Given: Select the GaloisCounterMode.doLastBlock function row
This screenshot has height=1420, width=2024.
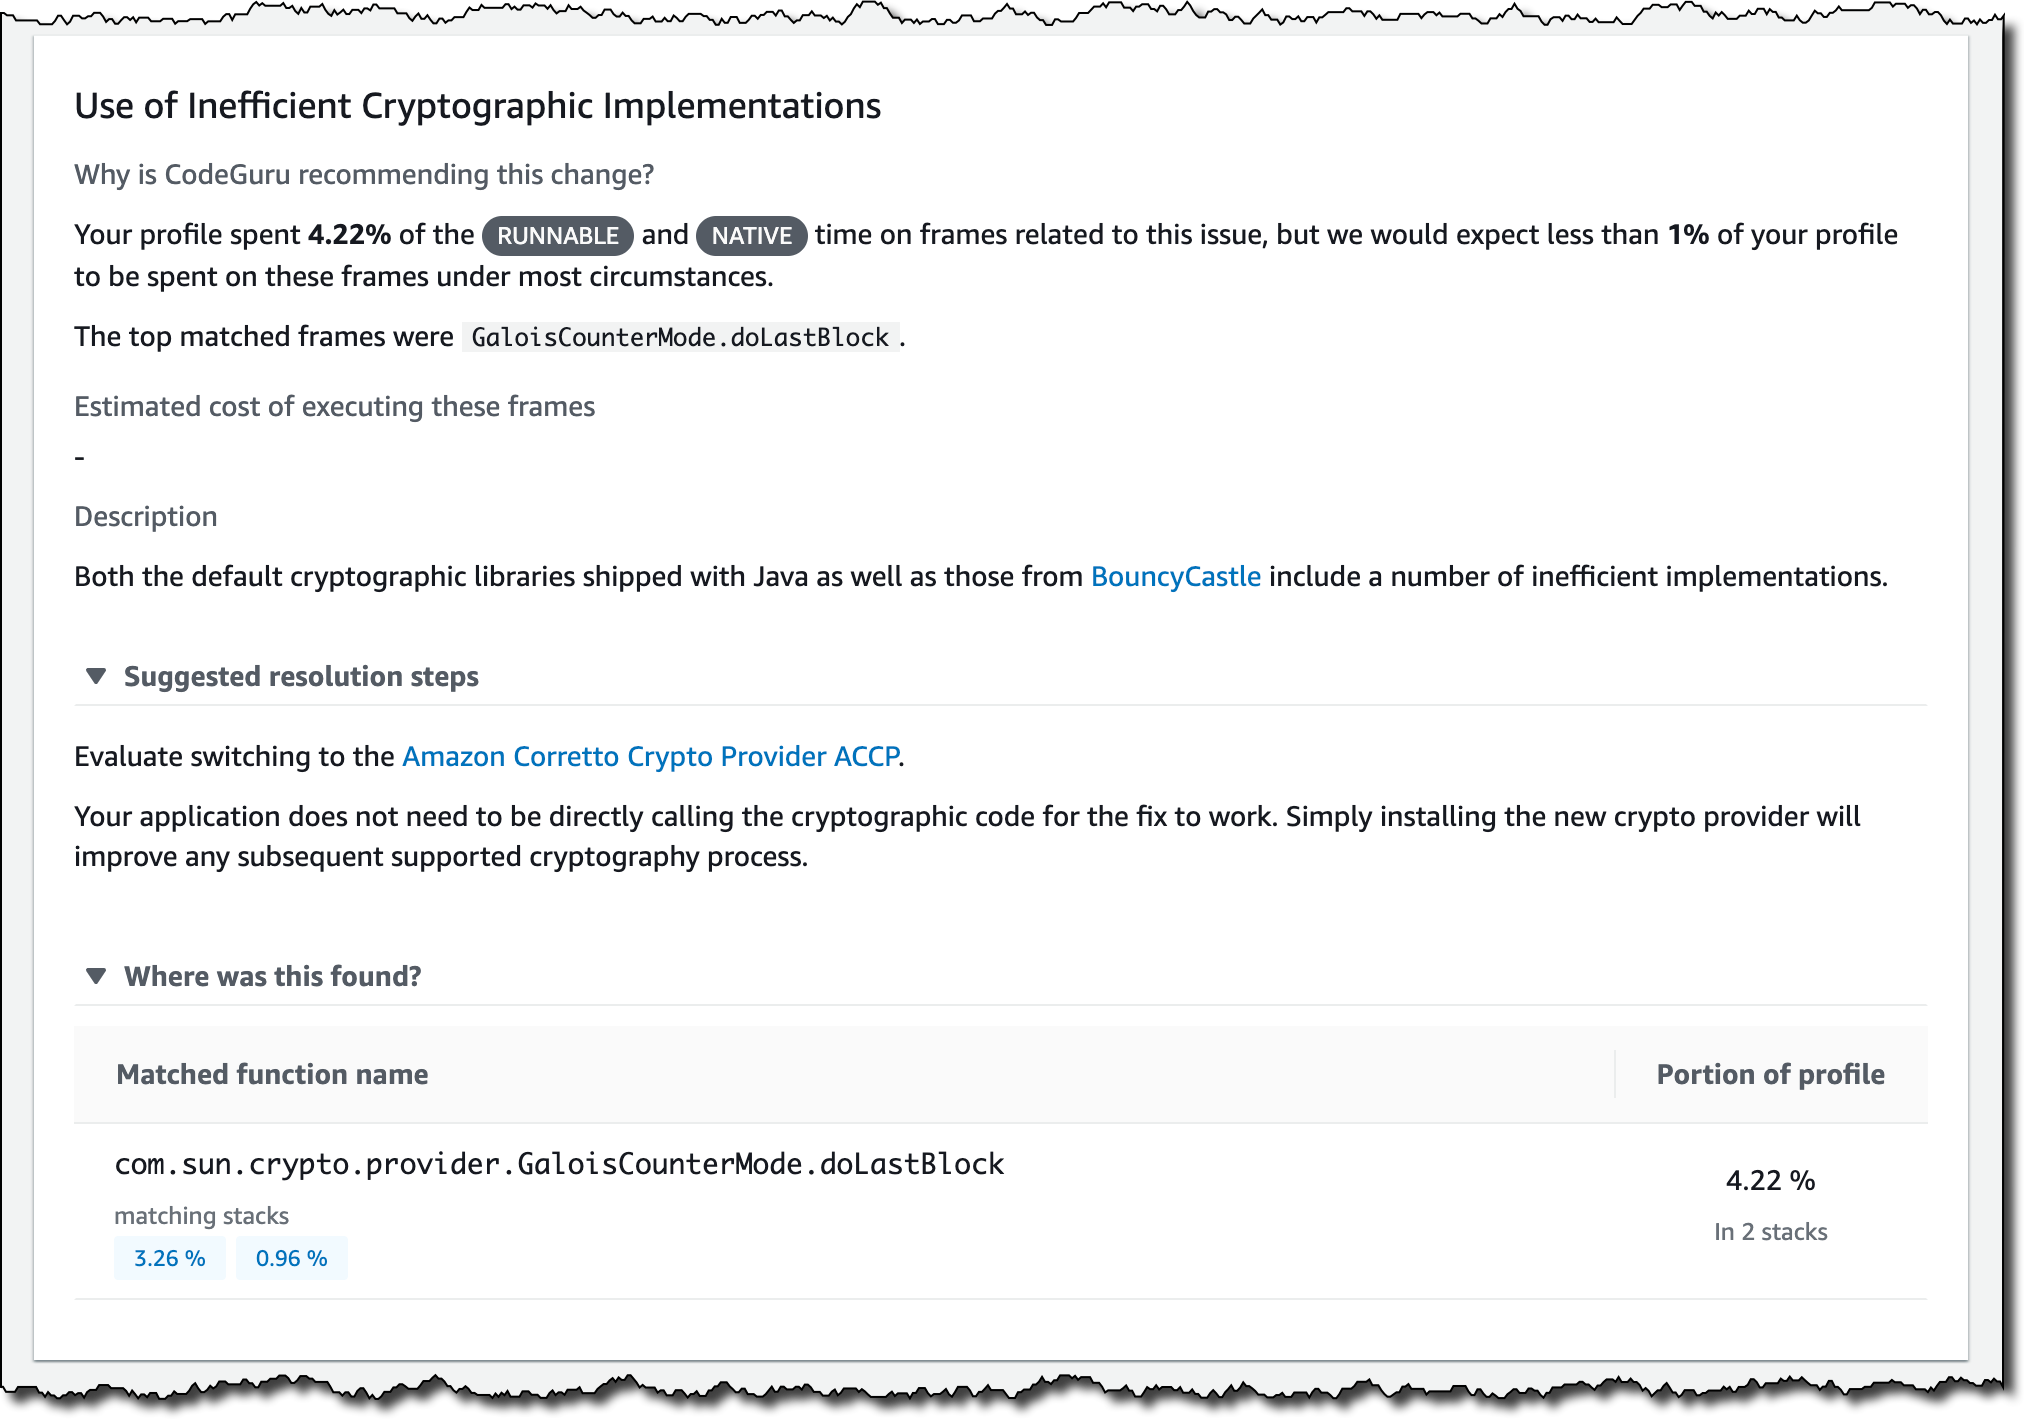Looking at the screenshot, I should (x=1000, y=1211).
